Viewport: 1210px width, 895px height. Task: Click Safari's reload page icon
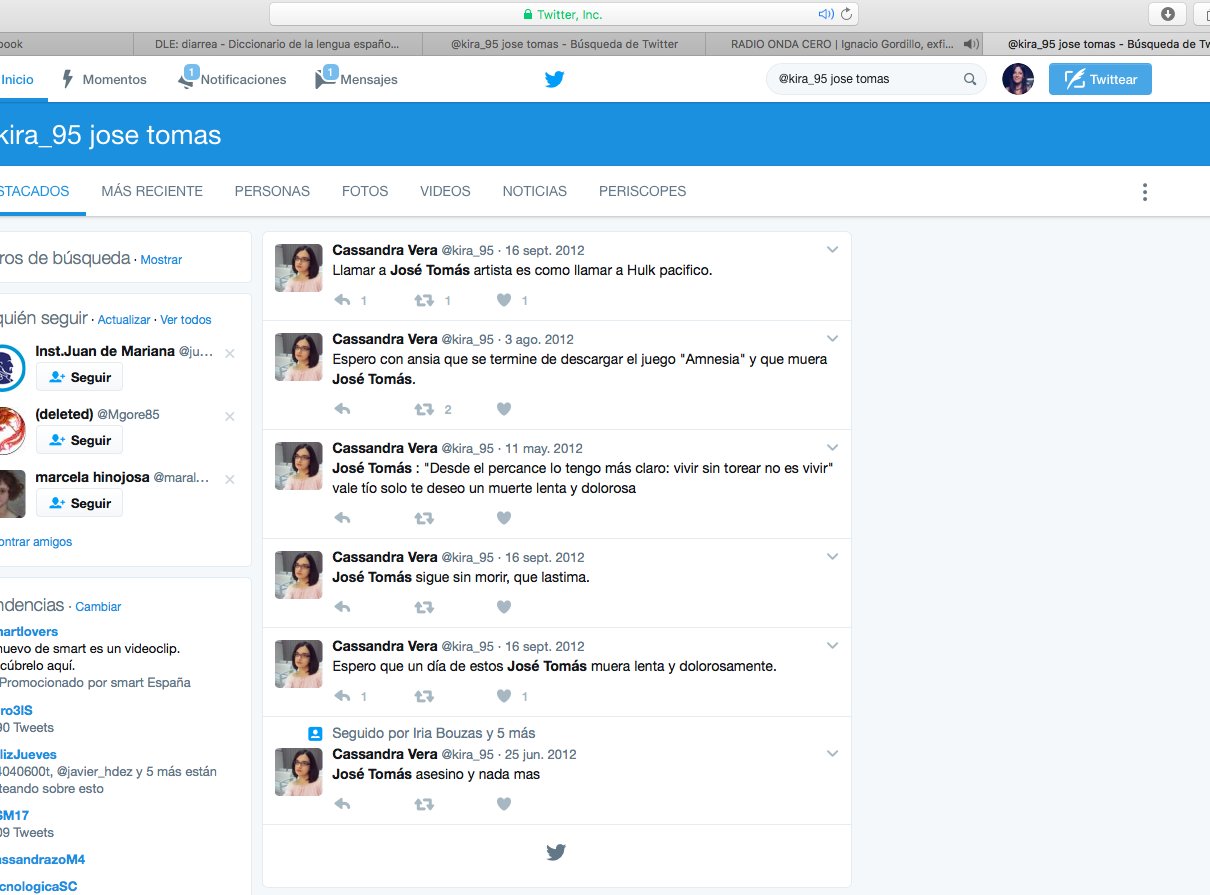coord(846,14)
